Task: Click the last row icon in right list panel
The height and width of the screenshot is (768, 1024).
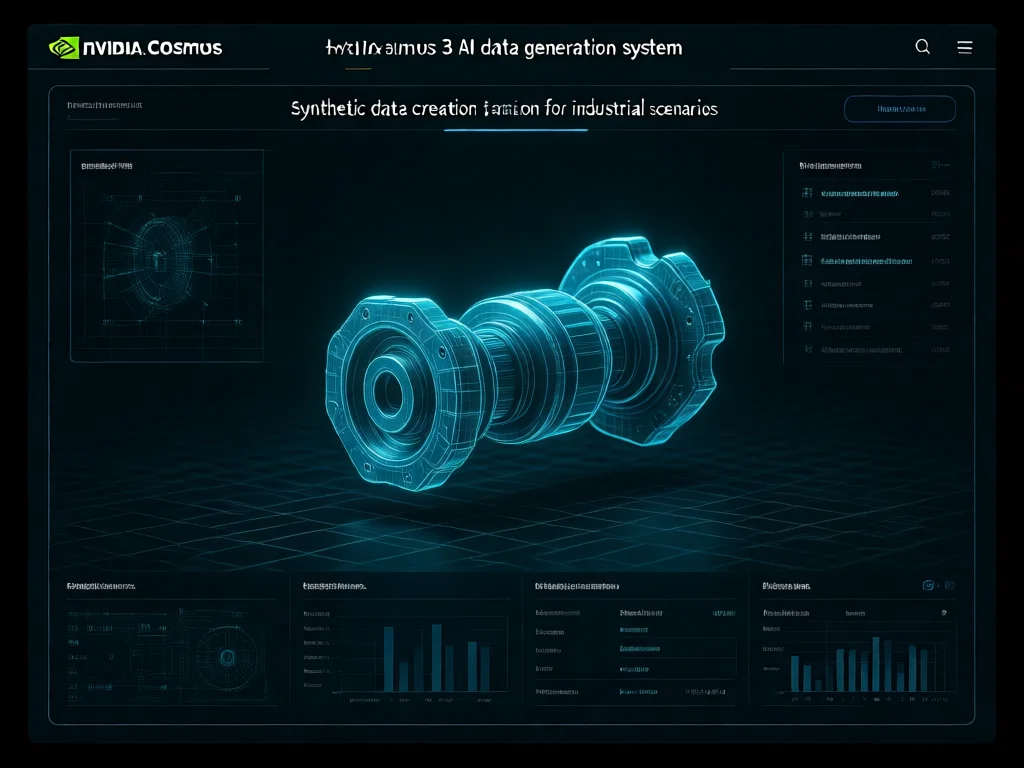Action: [807, 350]
